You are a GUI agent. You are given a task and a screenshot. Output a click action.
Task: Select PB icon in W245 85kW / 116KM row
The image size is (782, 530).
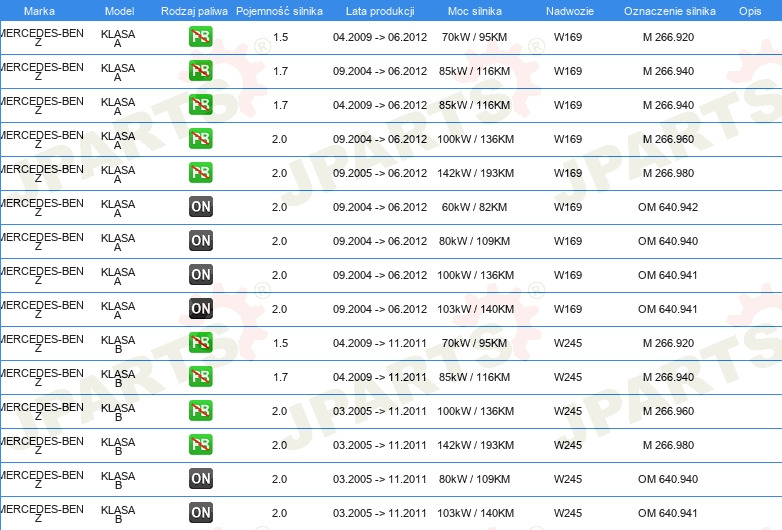pos(200,376)
